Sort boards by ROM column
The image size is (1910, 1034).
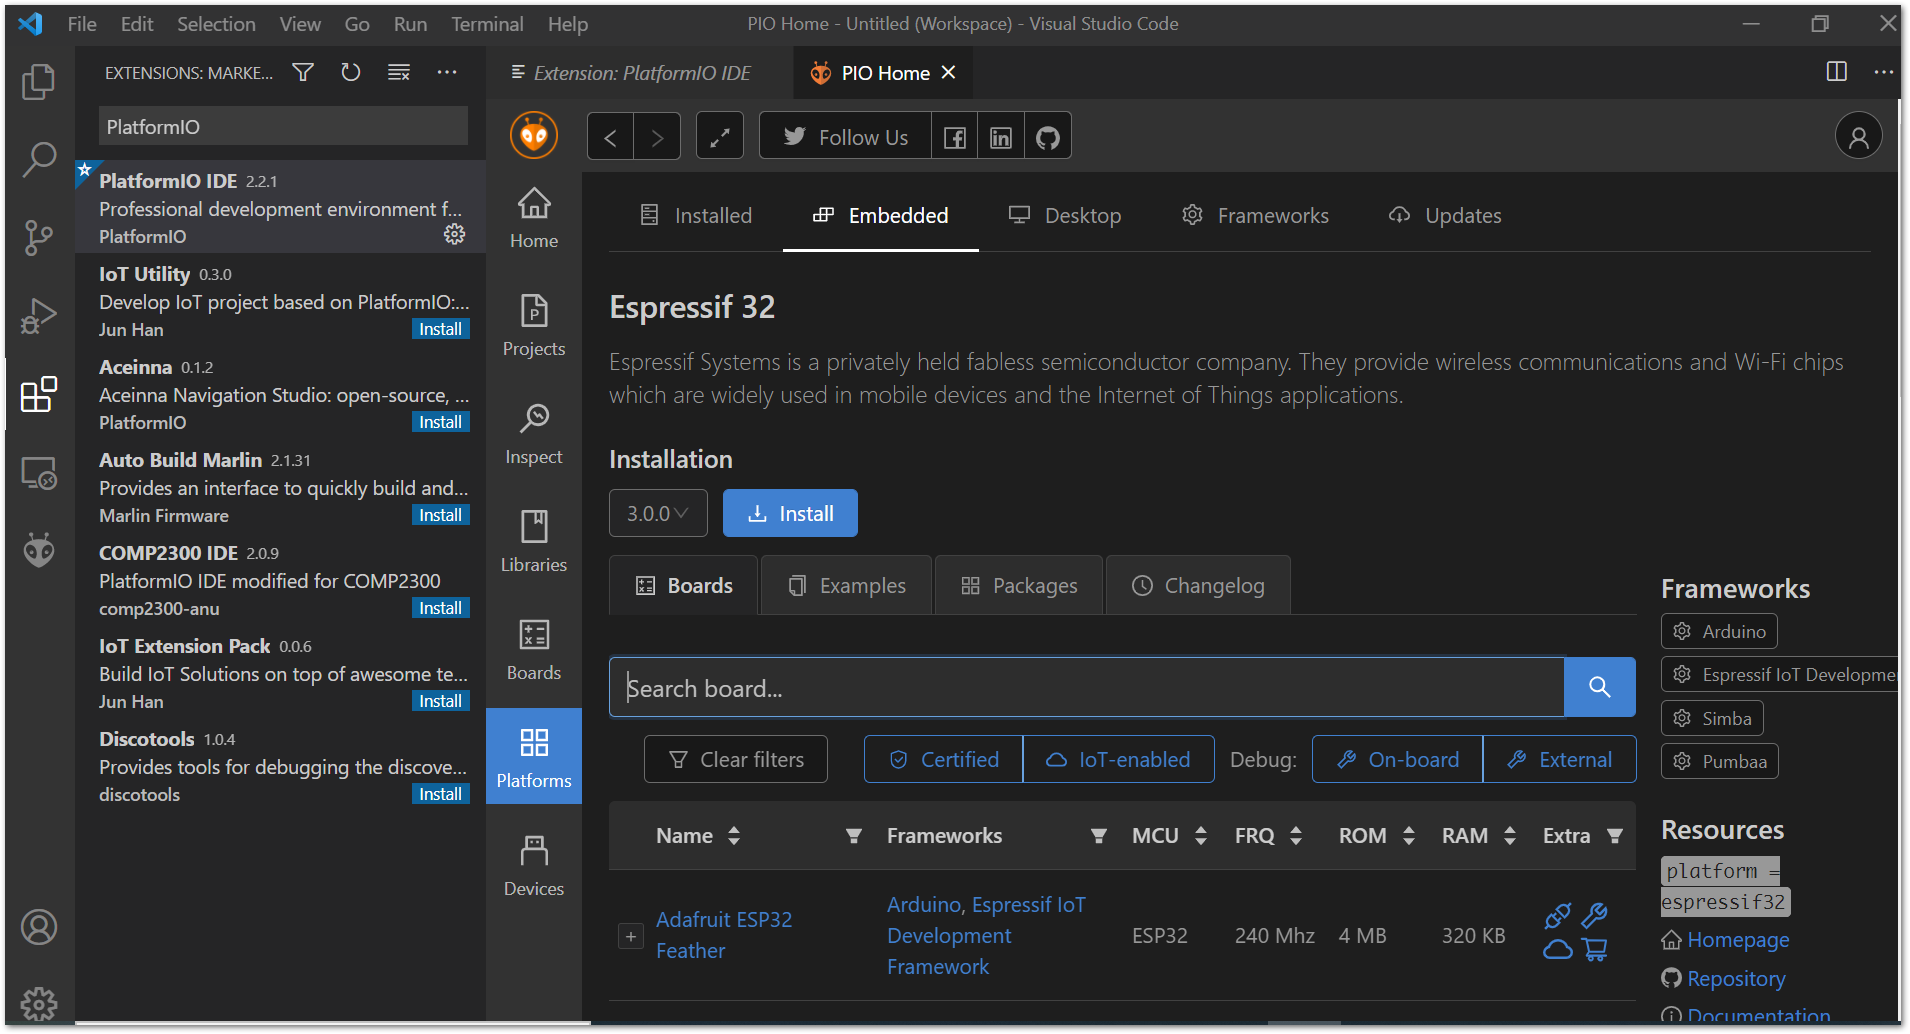1409,836
